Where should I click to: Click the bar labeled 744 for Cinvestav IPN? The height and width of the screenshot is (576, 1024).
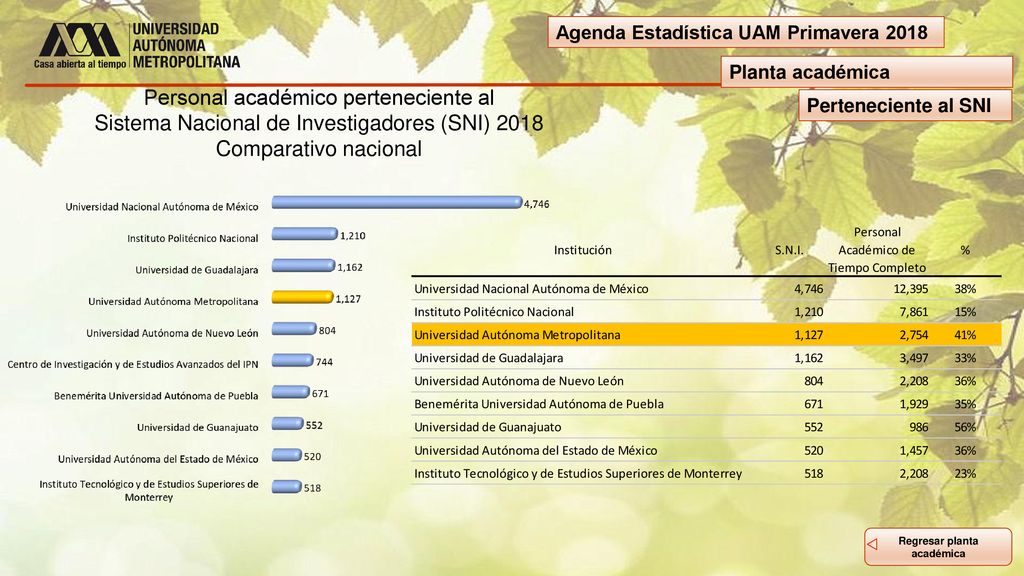tap(293, 360)
